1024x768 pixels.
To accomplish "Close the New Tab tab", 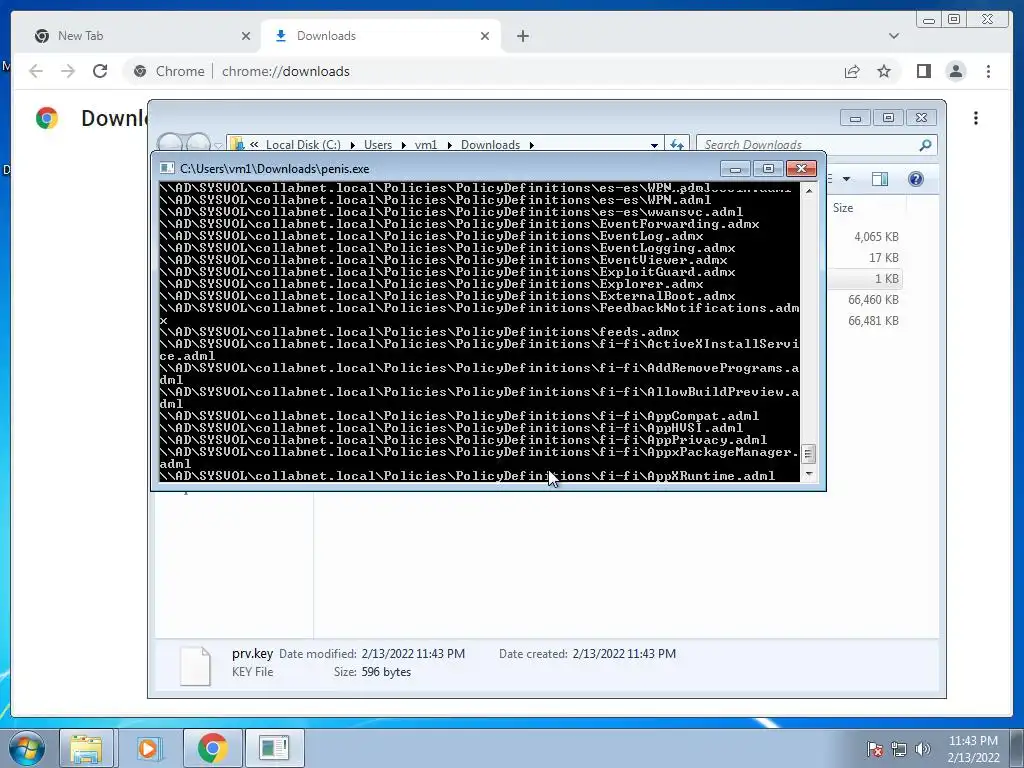I will click(x=246, y=36).
